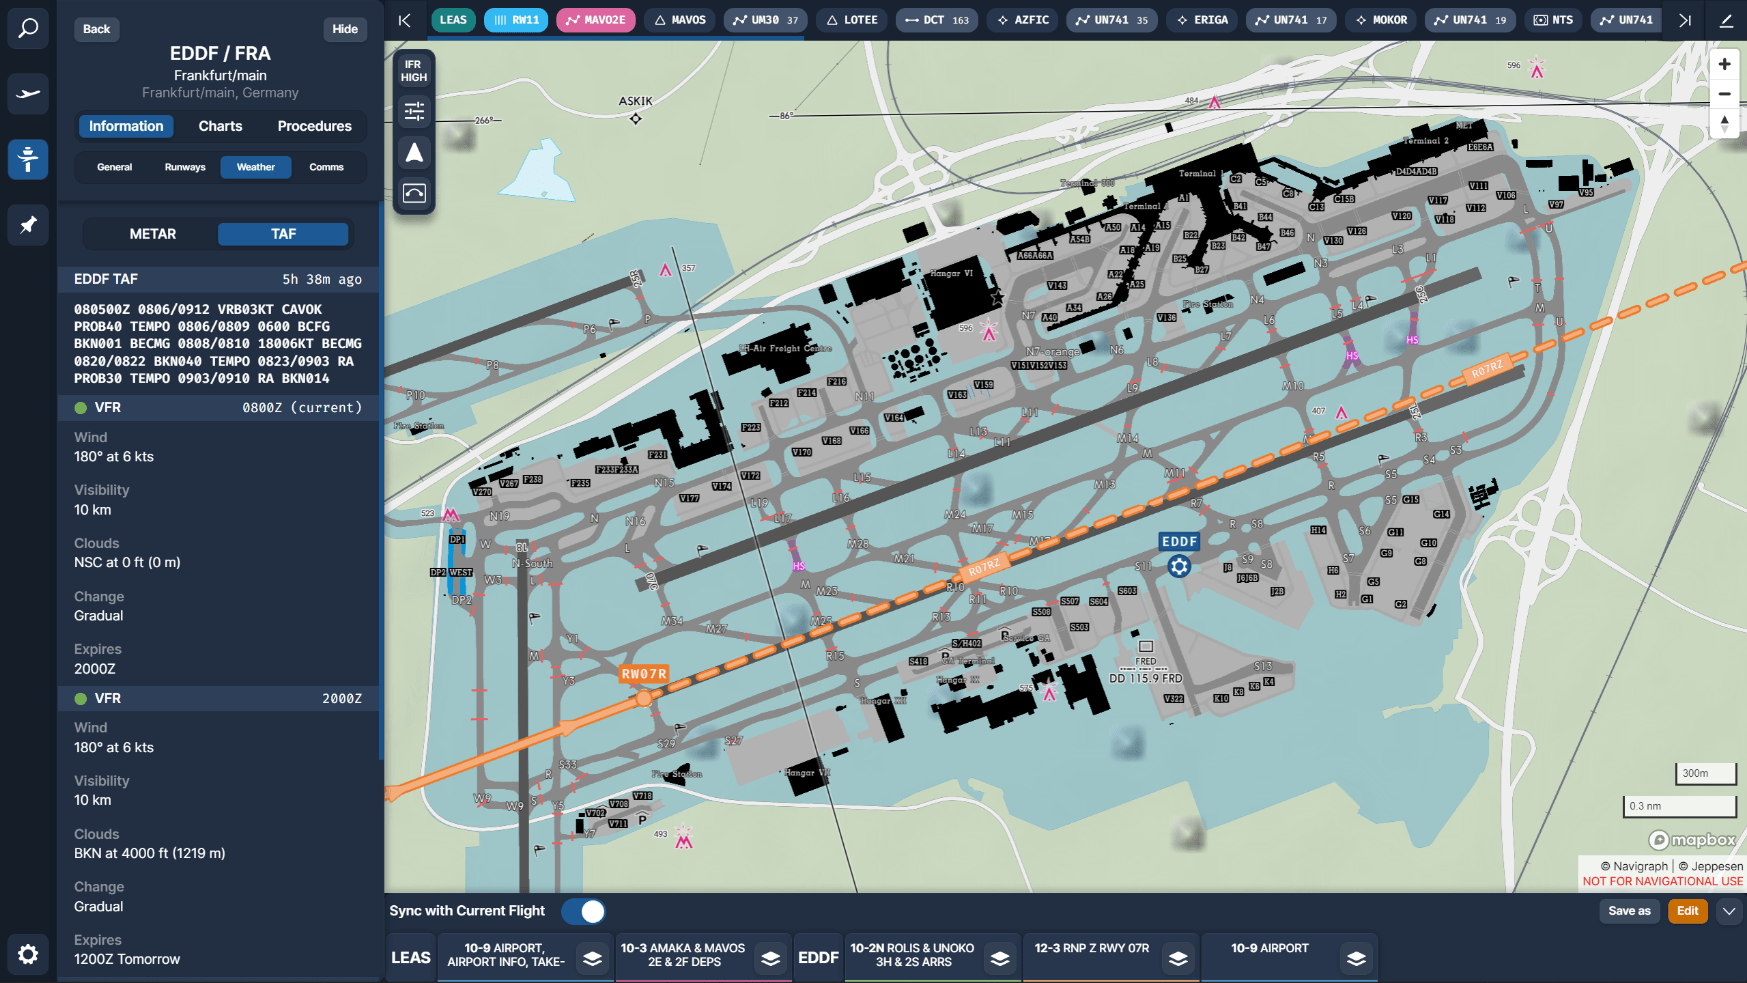Open settings via the gear icon

(27, 955)
